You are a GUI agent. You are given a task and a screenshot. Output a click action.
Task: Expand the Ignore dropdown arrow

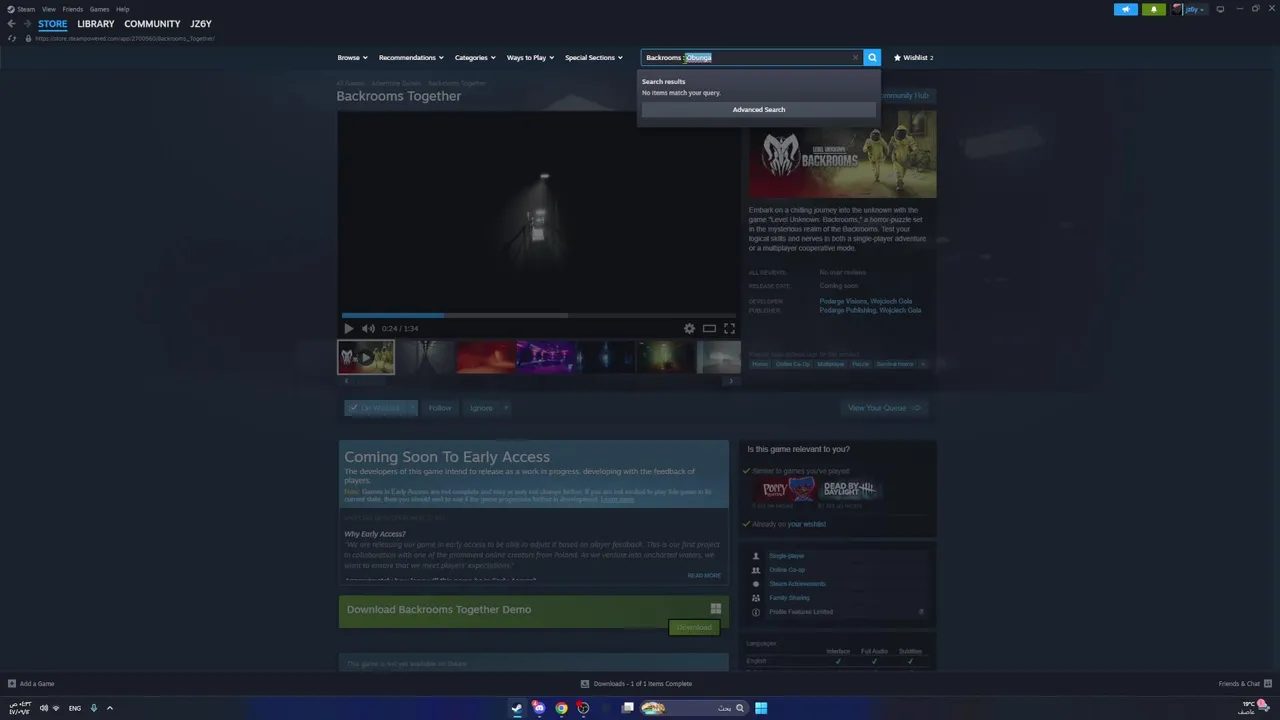(x=506, y=408)
